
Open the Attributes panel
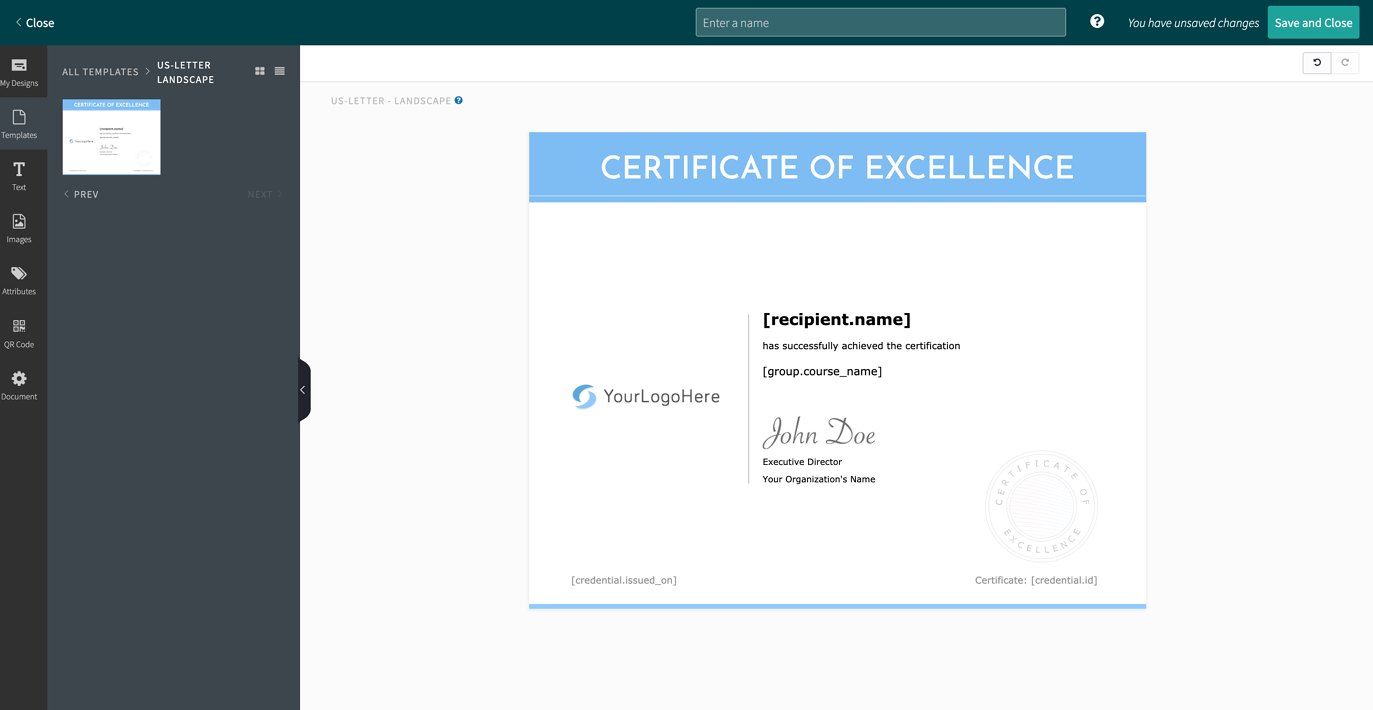[x=19, y=280]
